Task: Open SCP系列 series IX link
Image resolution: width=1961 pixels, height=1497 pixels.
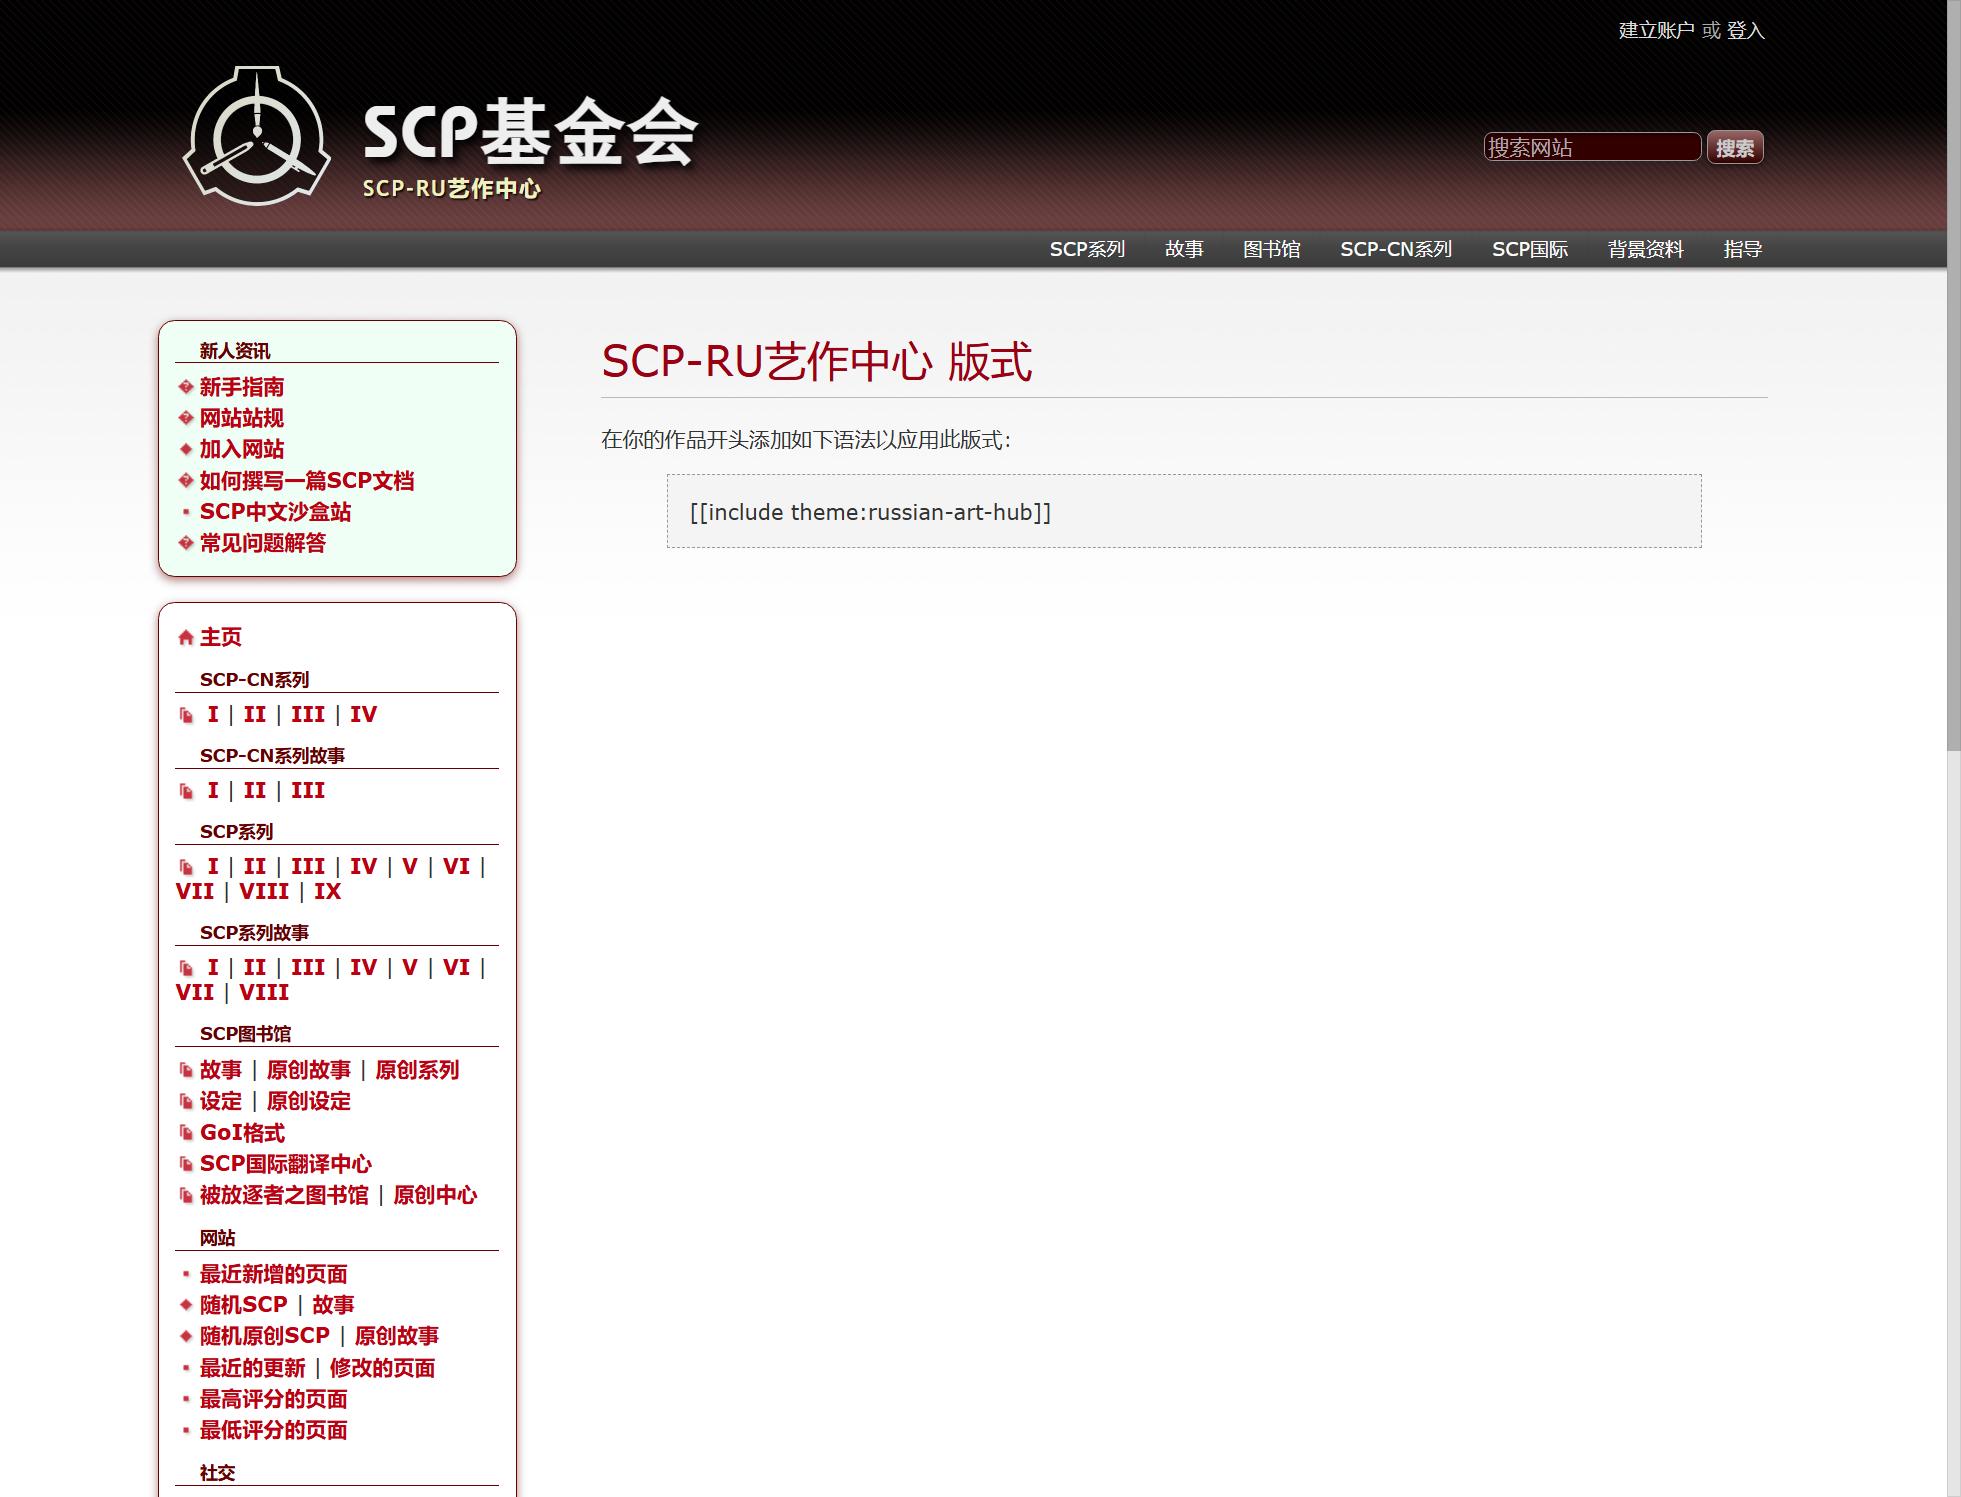Action: point(327,892)
